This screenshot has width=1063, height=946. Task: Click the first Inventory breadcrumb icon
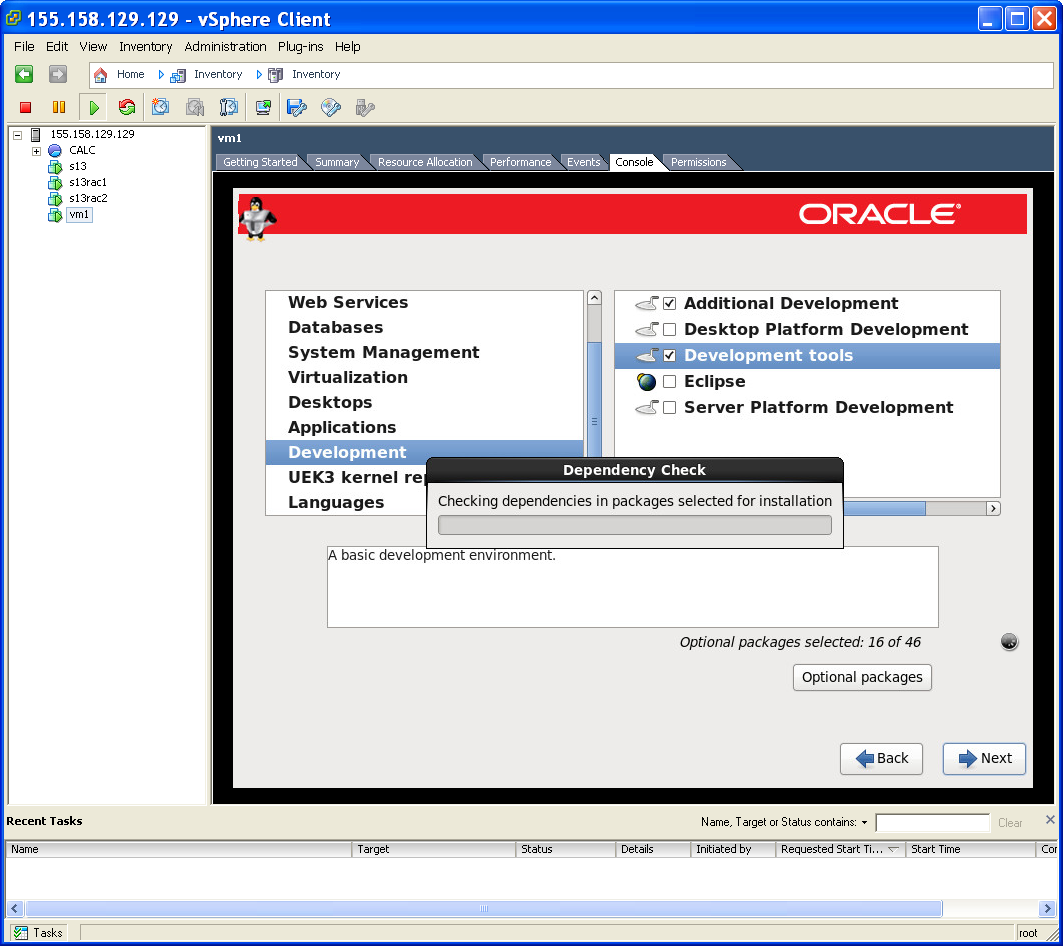[x=178, y=75]
